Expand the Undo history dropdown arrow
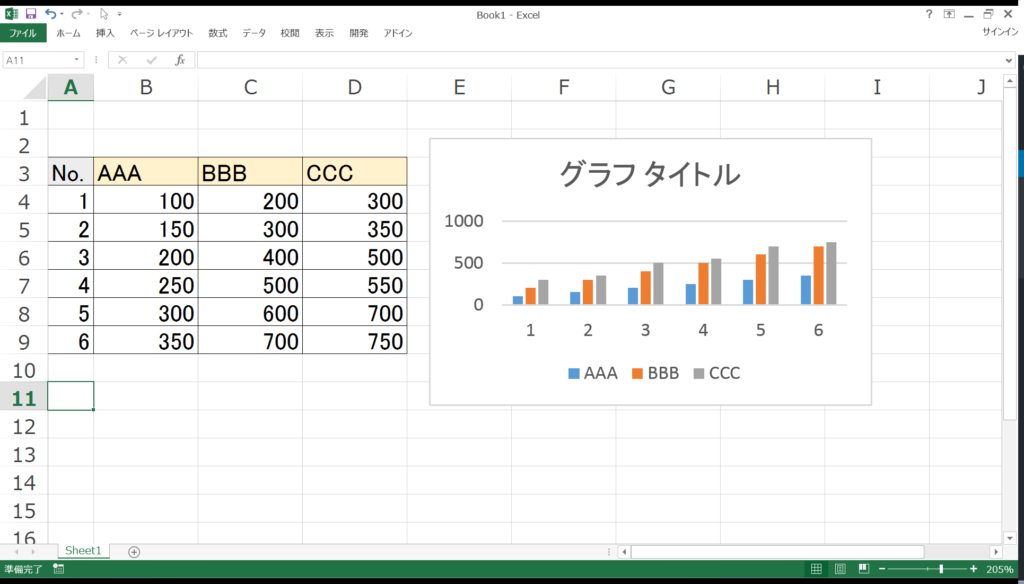 click(61, 13)
